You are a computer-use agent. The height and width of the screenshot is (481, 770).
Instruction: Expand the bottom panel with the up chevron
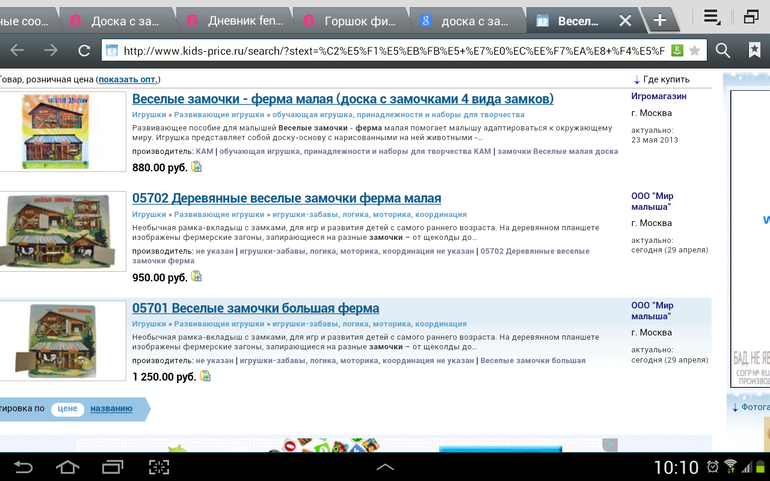(x=385, y=467)
